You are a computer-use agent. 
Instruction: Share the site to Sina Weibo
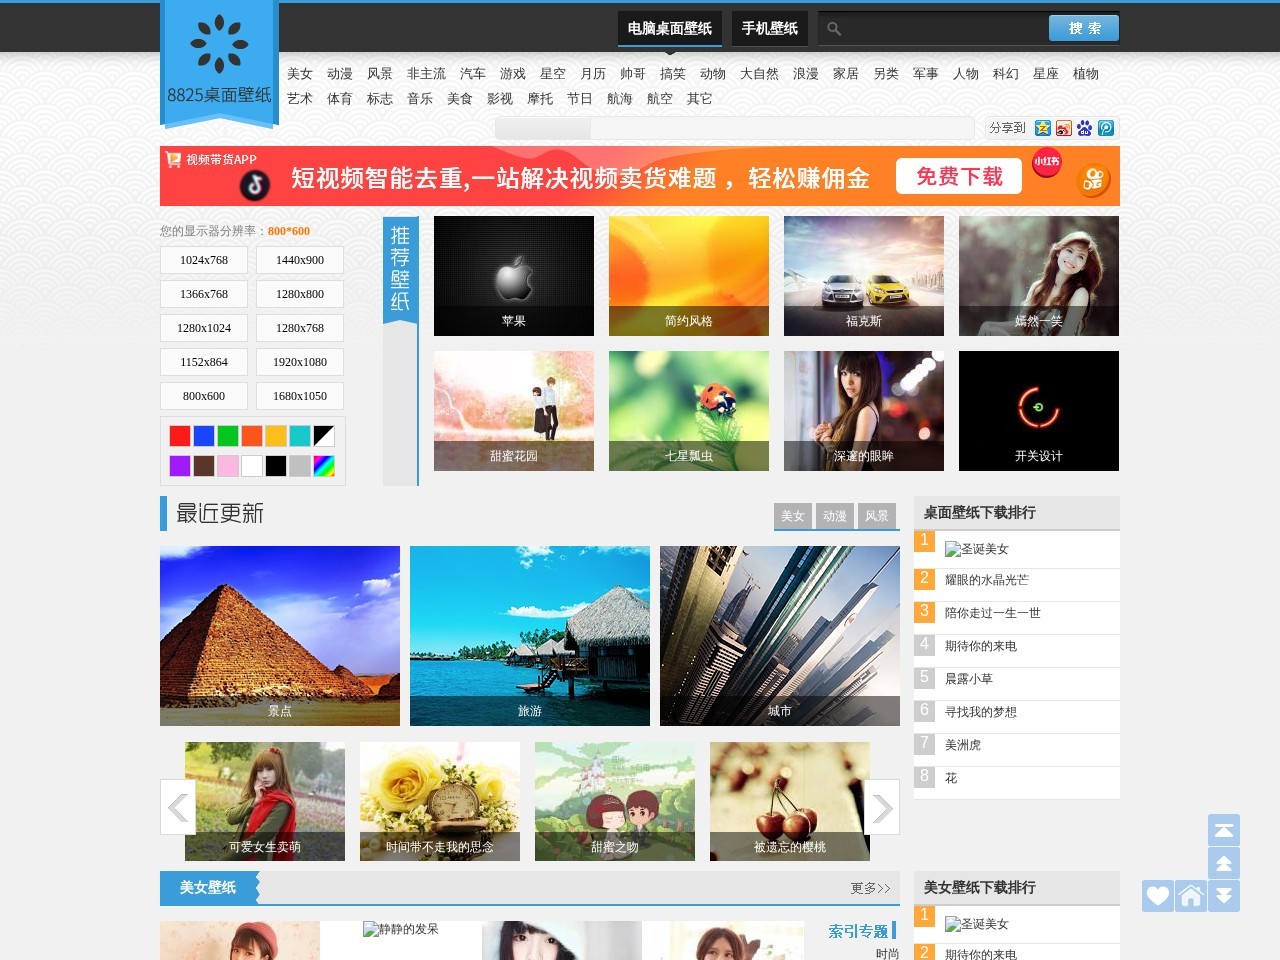(x=1064, y=128)
